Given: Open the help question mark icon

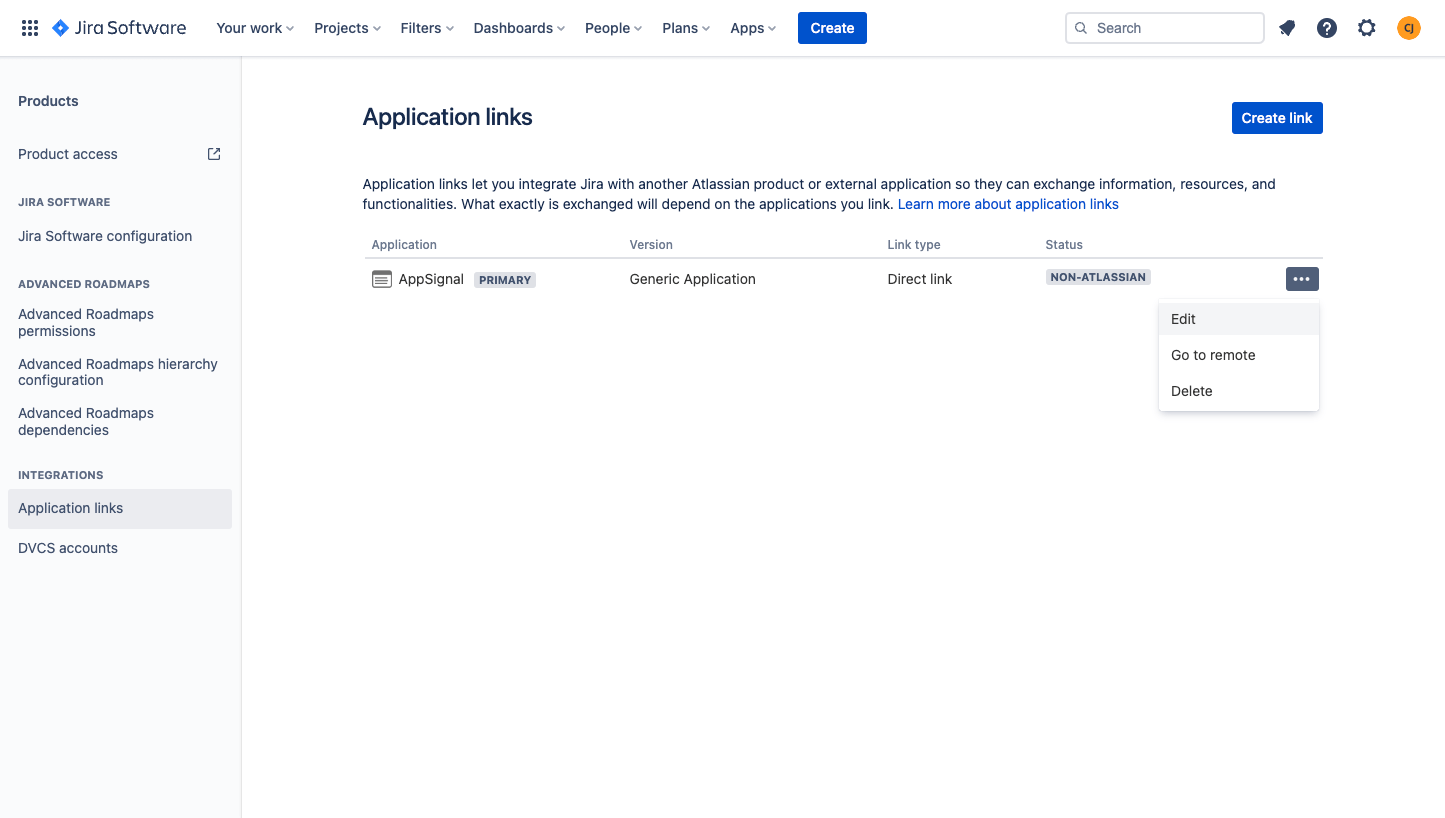Looking at the screenshot, I should [1327, 28].
